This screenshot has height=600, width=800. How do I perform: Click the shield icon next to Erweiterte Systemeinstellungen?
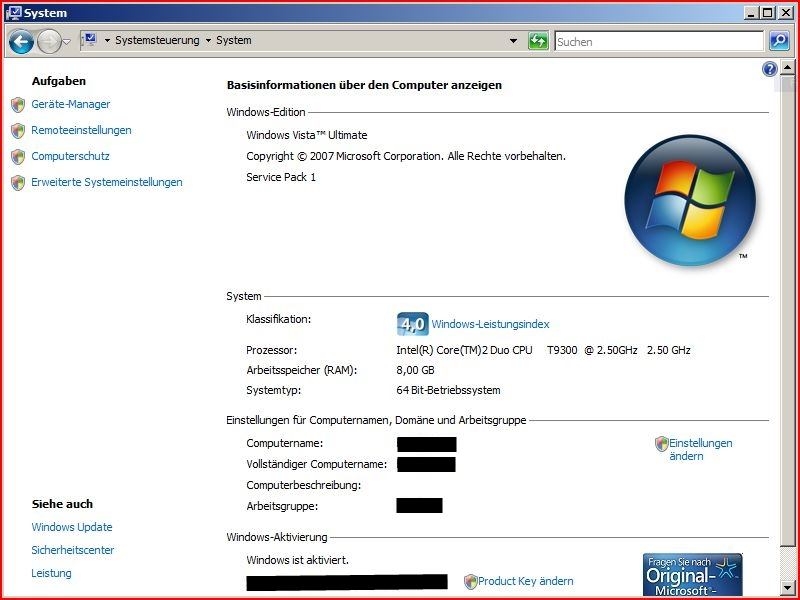18,183
